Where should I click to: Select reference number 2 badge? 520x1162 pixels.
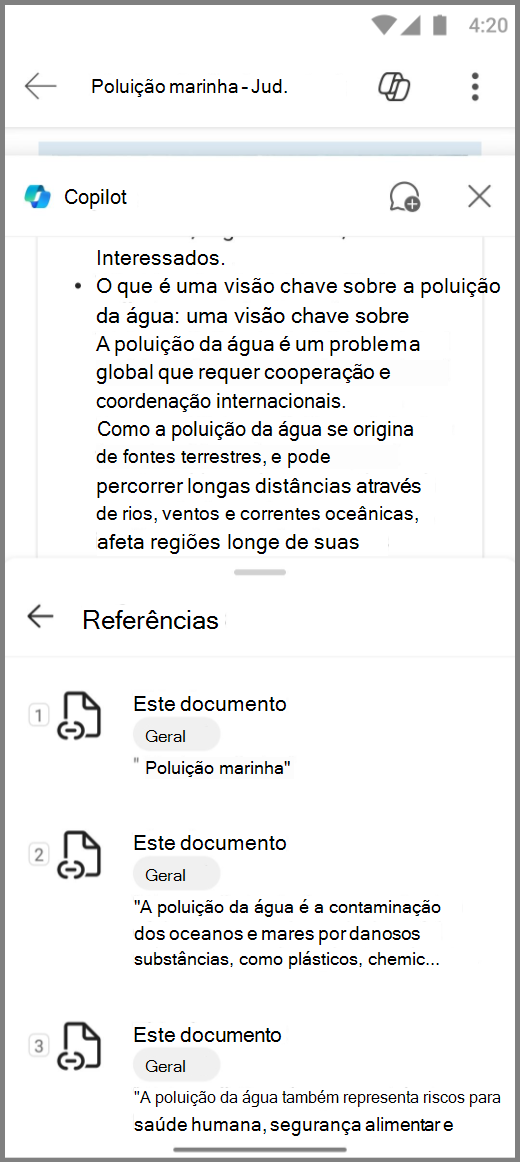(39, 854)
